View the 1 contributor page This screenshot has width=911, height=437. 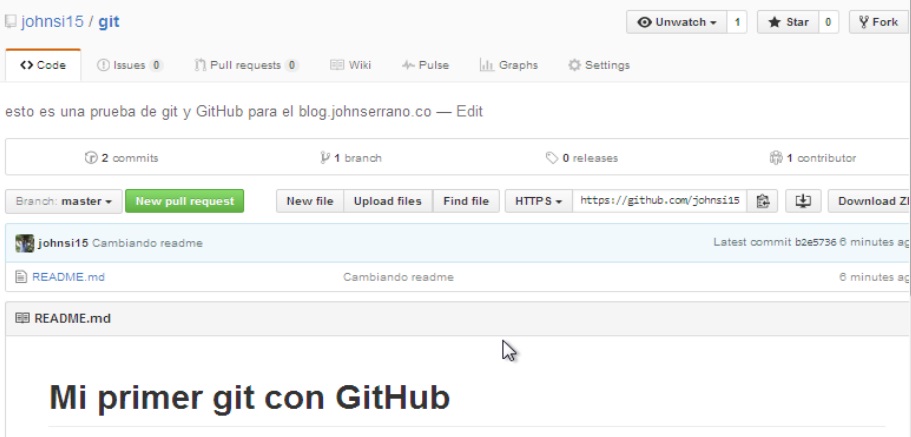812,158
